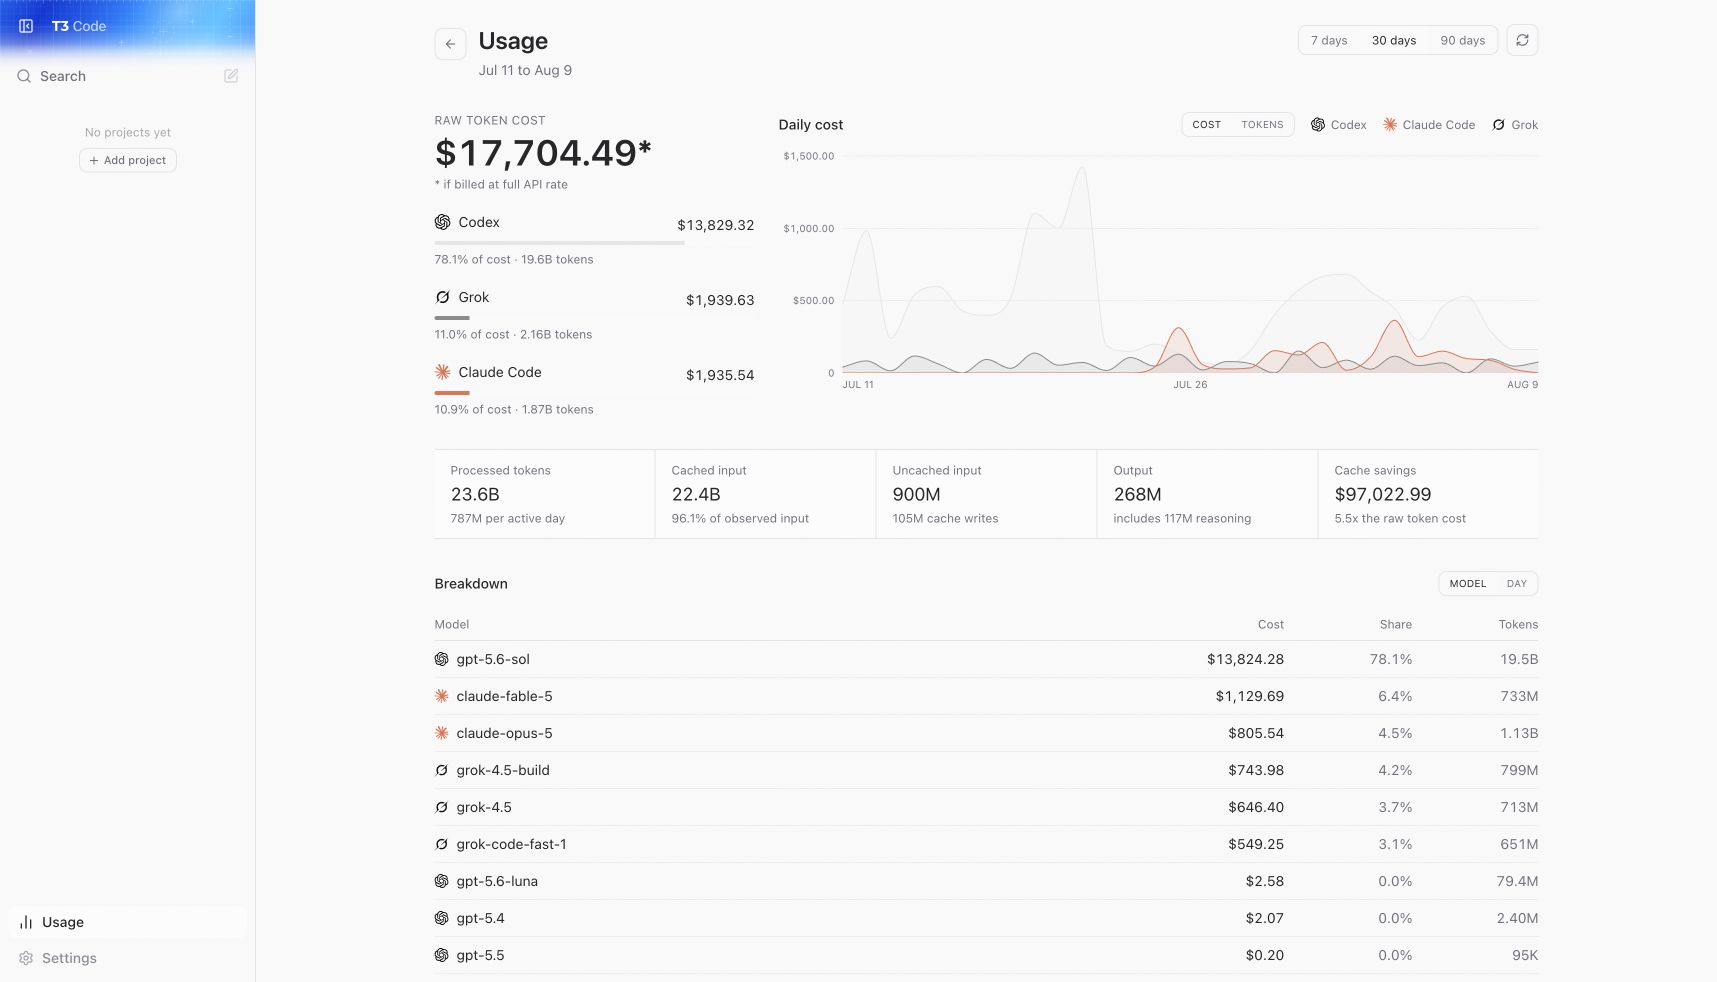
Task: Click the icon beside grok-code-fast-1
Action: click(441, 844)
